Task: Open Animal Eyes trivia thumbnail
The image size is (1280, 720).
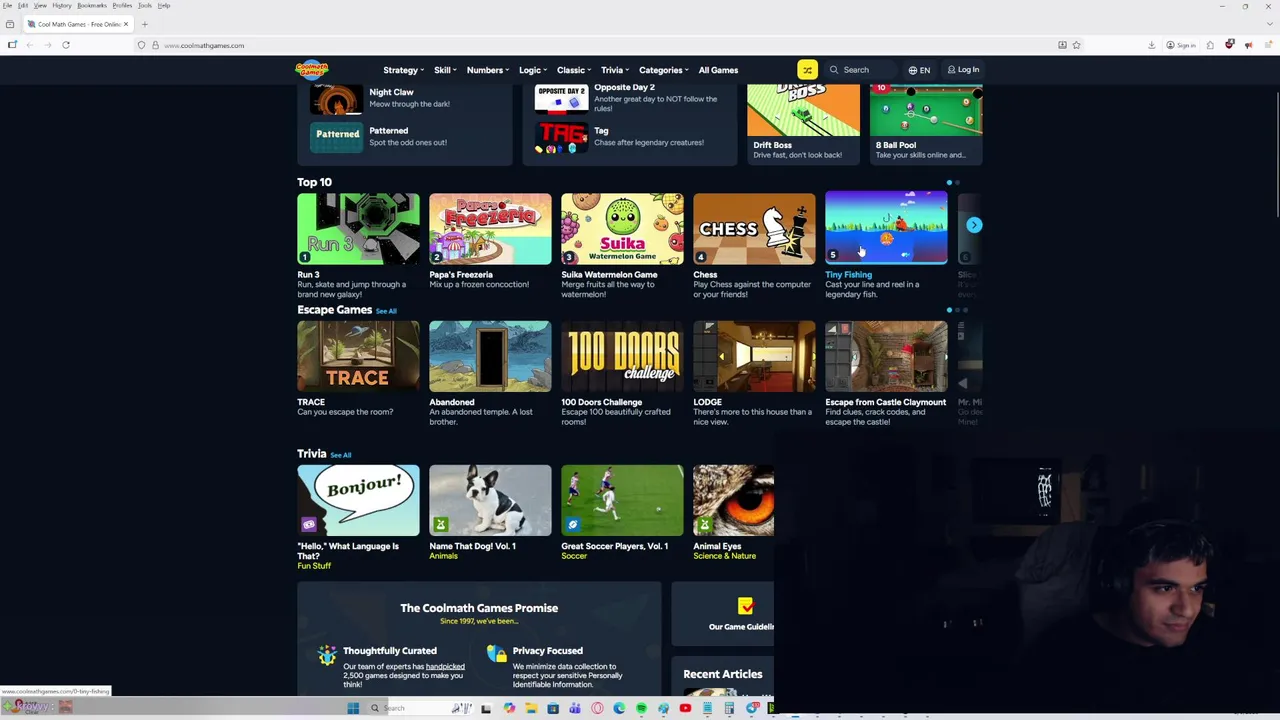Action: (x=733, y=500)
